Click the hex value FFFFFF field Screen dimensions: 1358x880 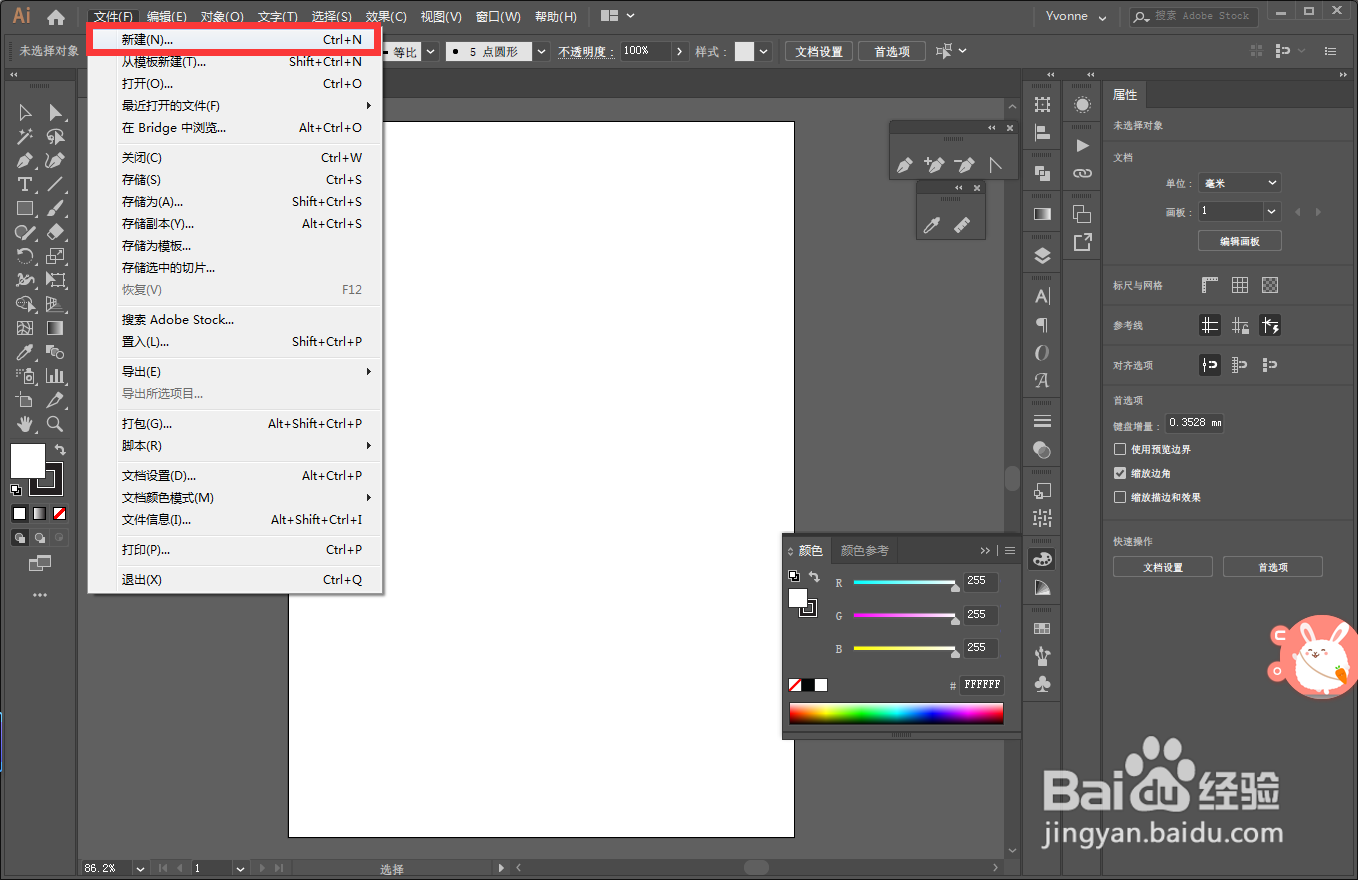point(981,685)
